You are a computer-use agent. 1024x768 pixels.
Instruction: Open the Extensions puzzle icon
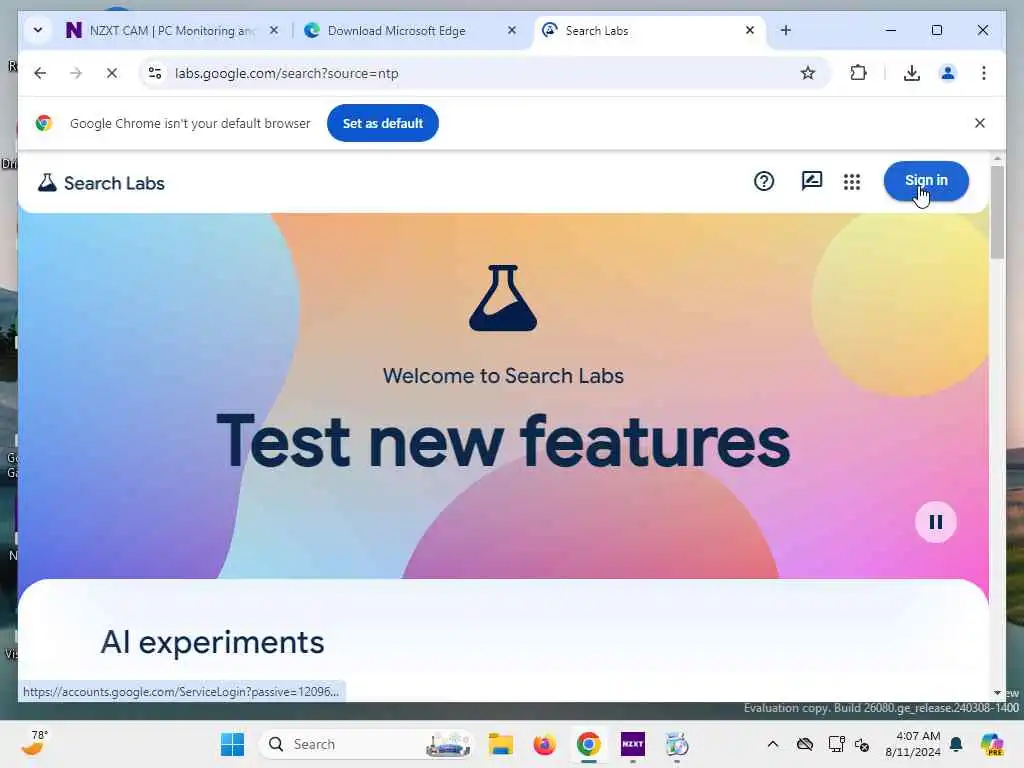pos(858,73)
